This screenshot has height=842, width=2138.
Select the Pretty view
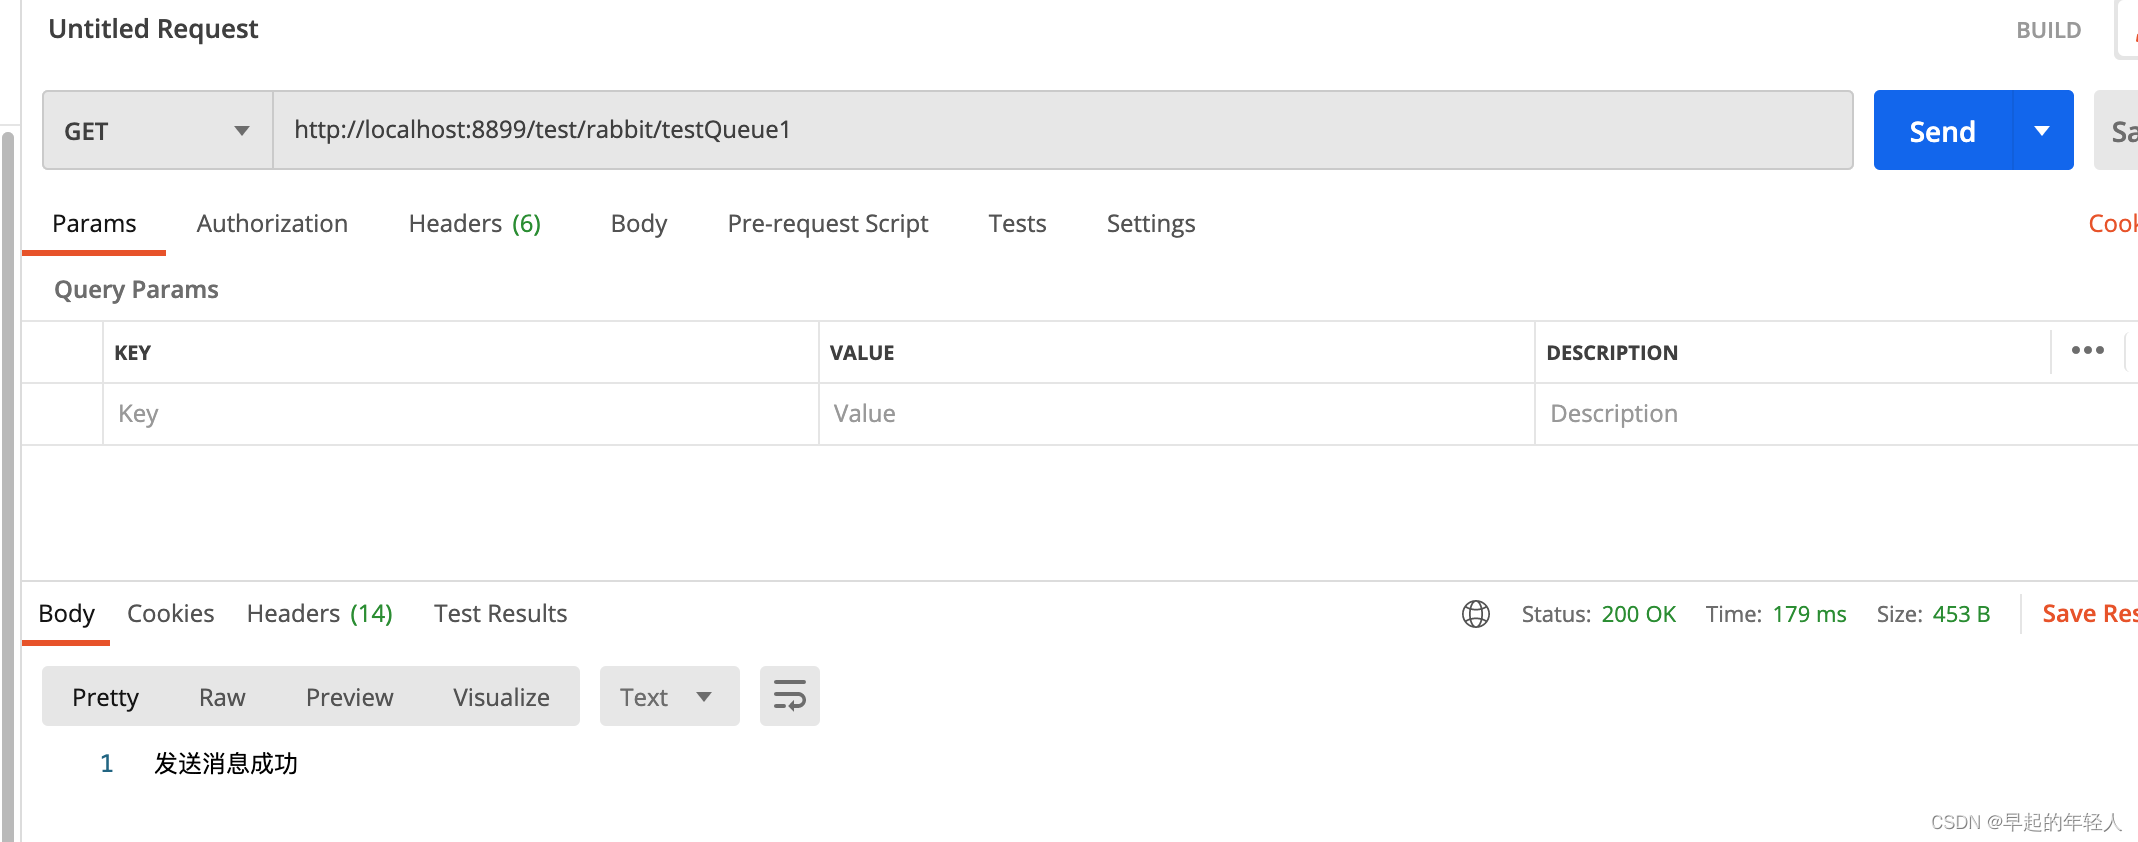point(105,697)
